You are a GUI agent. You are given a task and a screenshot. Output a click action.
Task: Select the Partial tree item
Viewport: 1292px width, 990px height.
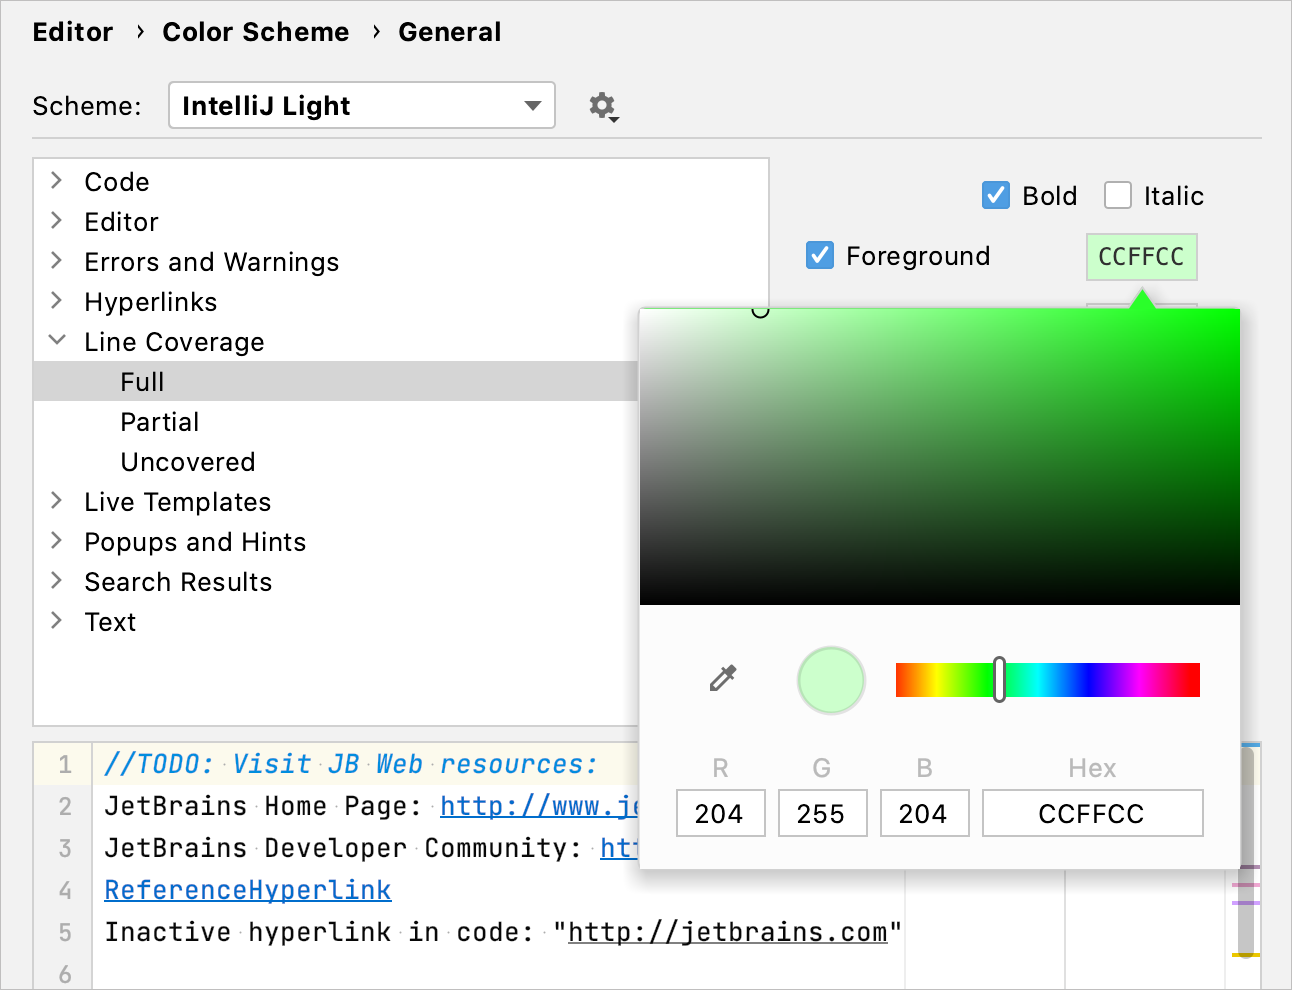[x=159, y=421]
